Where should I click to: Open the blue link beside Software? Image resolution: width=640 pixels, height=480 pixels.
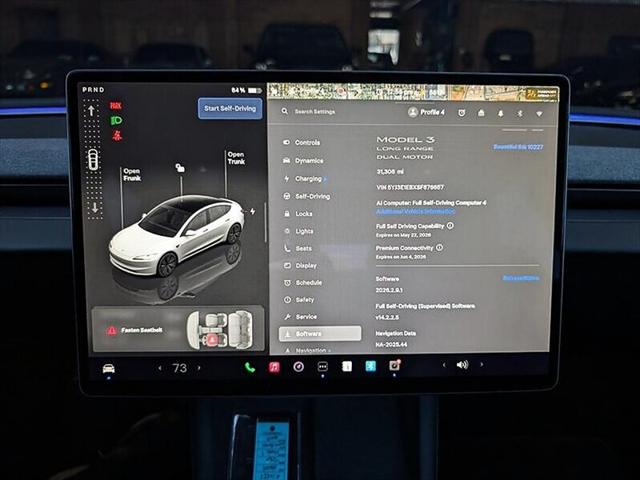(520, 278)
